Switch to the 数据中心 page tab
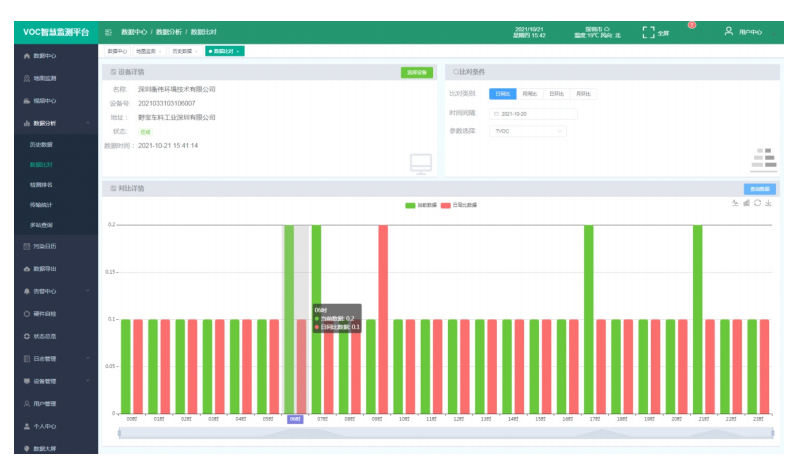The height and width of the screenshot is (470, 795). [x=117, y=51]
